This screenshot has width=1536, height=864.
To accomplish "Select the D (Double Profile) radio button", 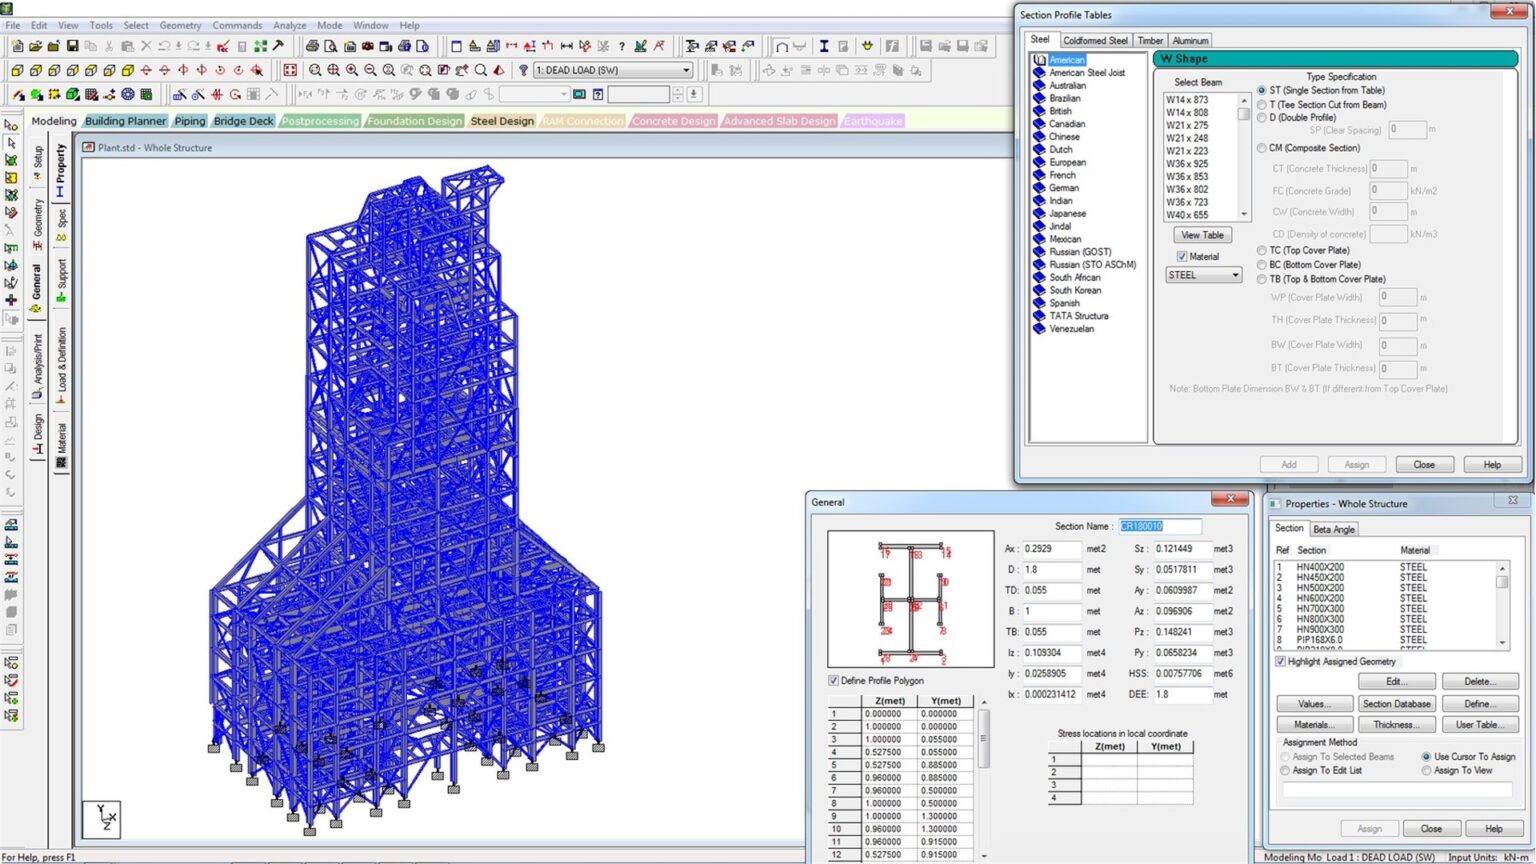I will [1261, 117].
